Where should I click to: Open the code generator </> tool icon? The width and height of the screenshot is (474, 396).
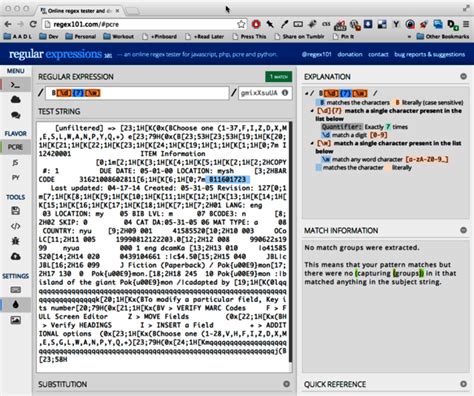[x=15, y=226]
